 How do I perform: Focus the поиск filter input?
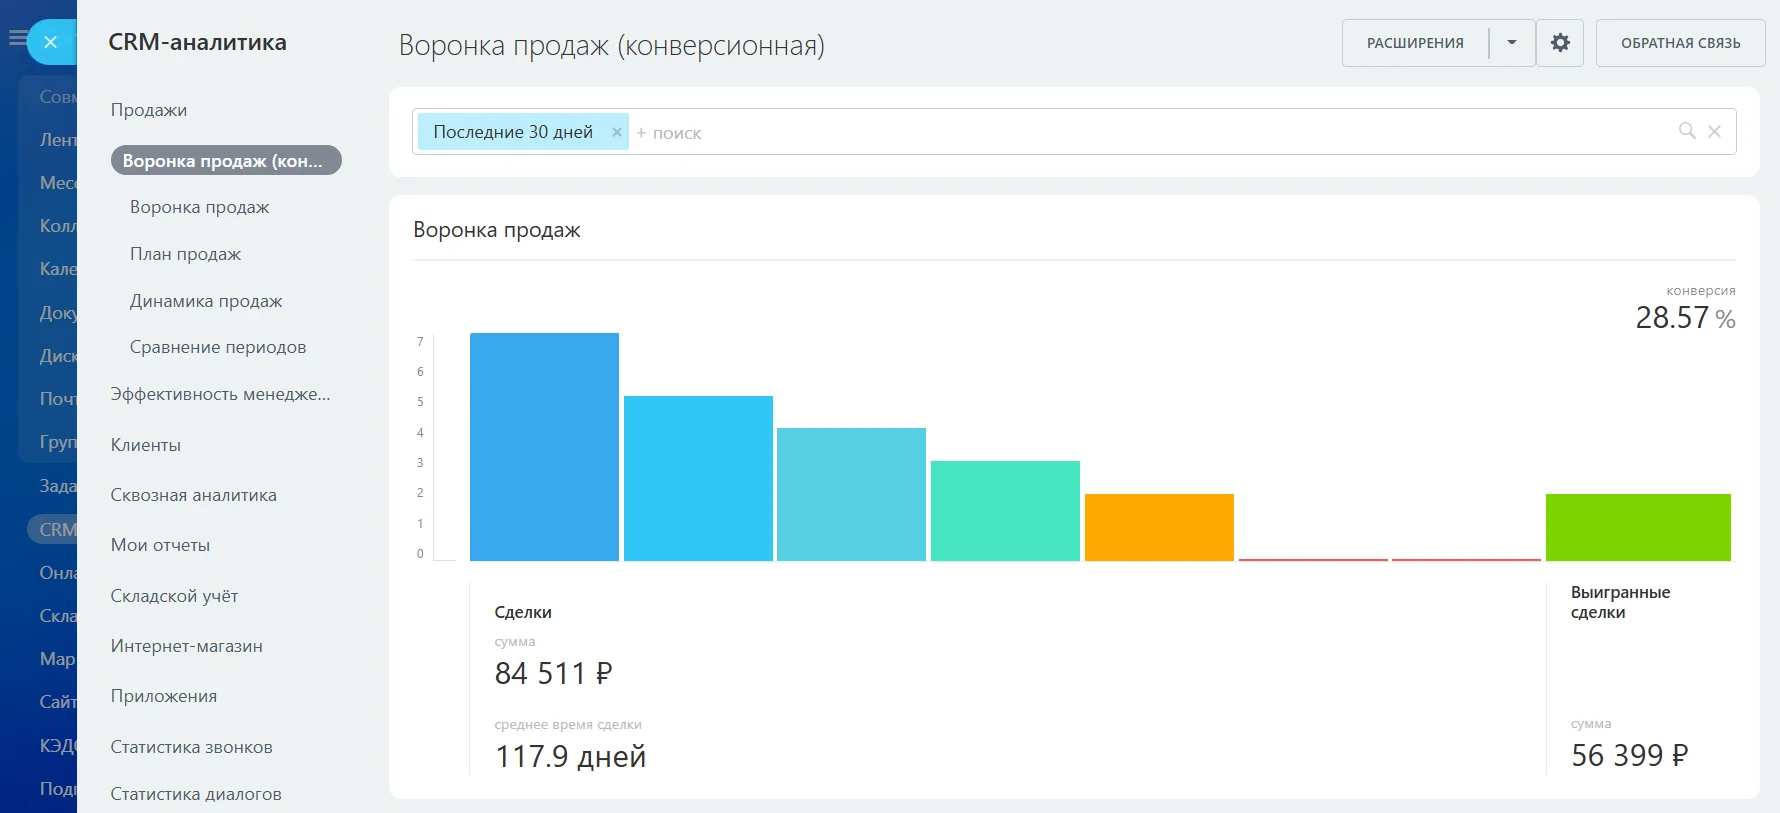pyautogui.click(x=1150, y=132)
